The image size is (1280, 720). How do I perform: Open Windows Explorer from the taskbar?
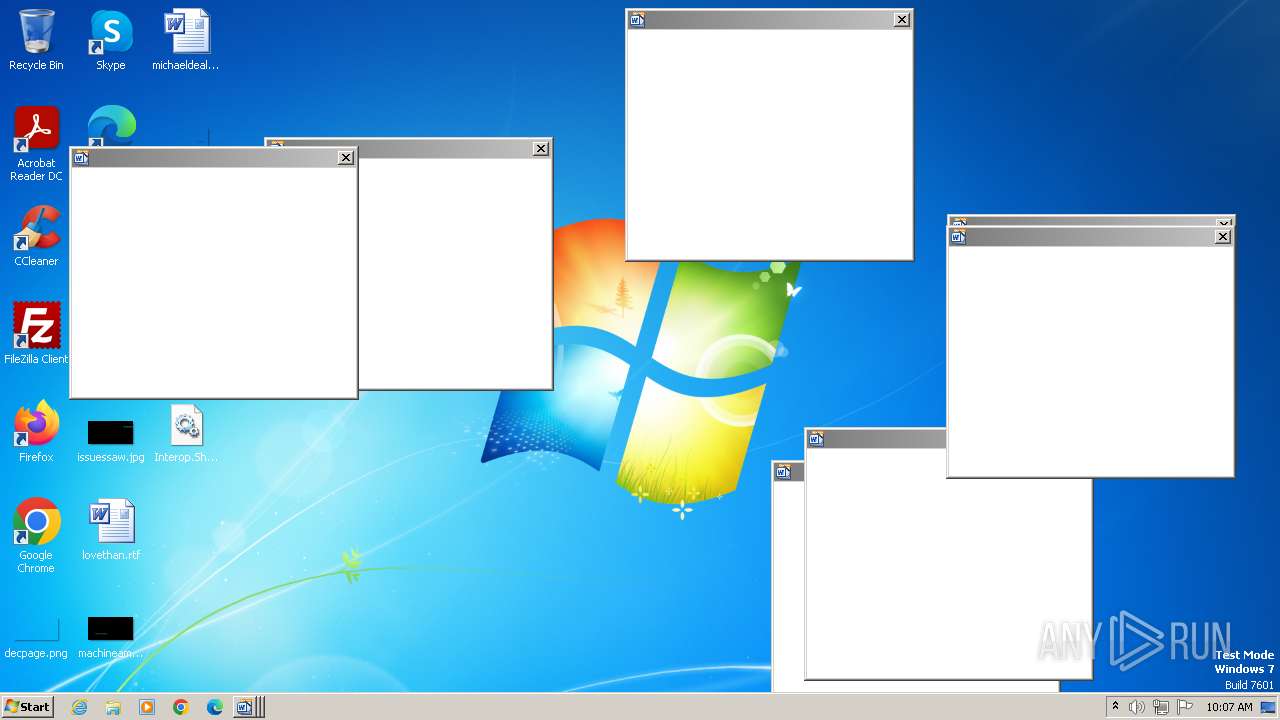click(113, 707)
